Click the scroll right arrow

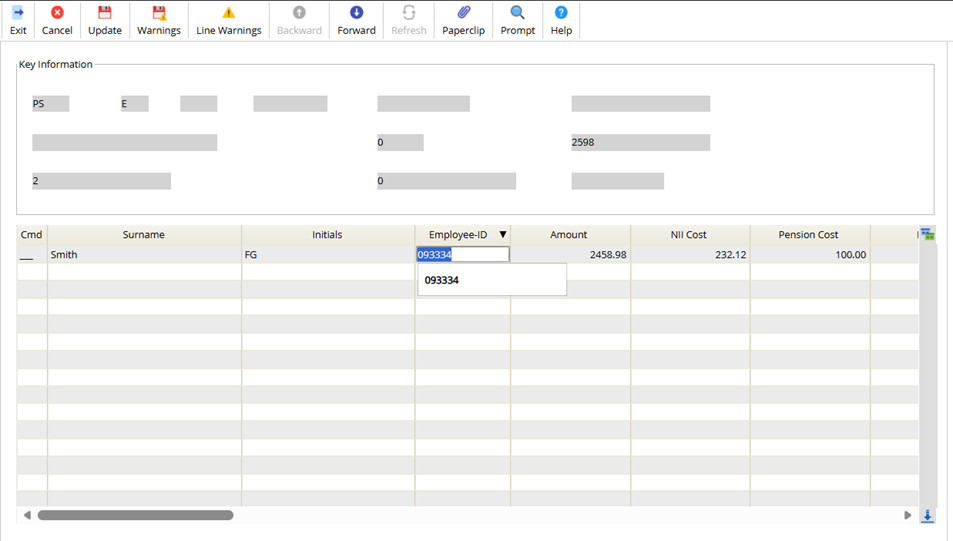(x=907, y=515)
